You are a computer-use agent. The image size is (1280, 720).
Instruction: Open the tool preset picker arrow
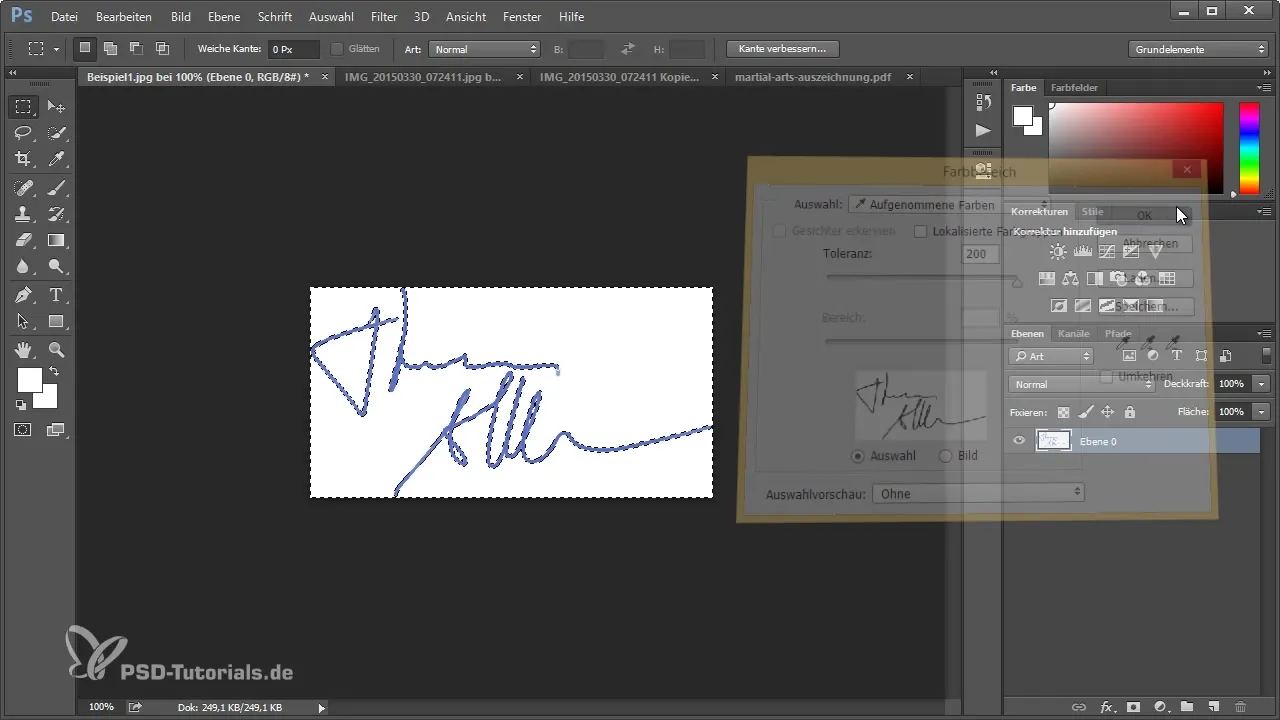click(x=57, y=48)
